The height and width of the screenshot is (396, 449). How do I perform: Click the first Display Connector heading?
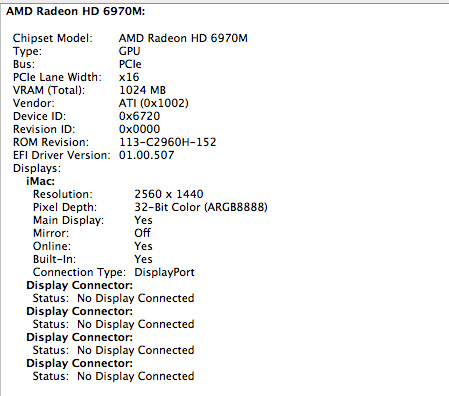click(79, 285)
